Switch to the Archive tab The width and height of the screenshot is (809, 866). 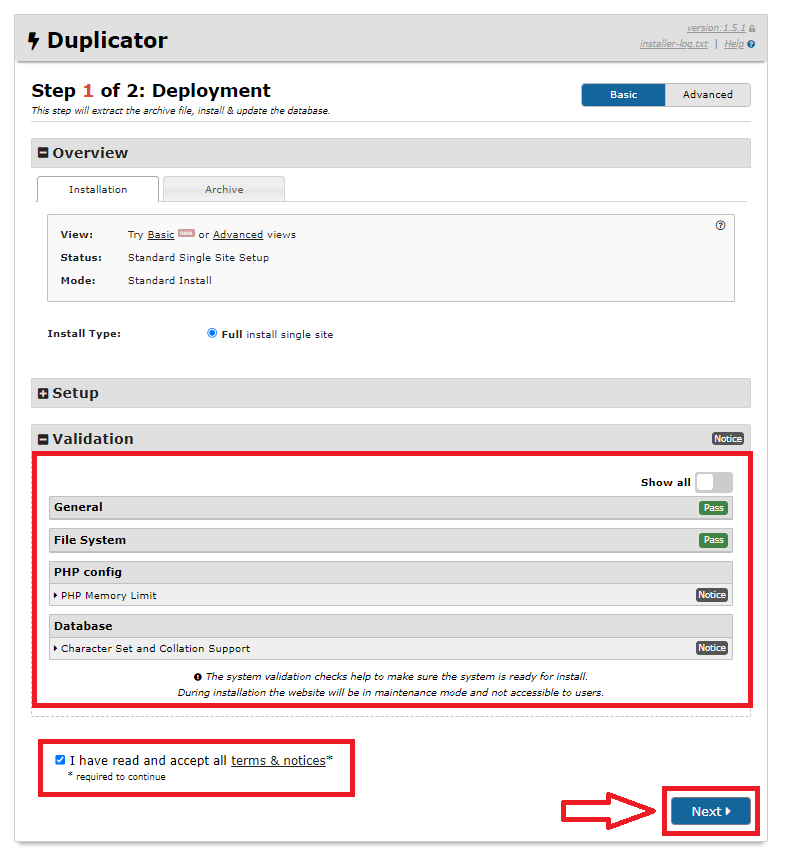tap(224, 189)
